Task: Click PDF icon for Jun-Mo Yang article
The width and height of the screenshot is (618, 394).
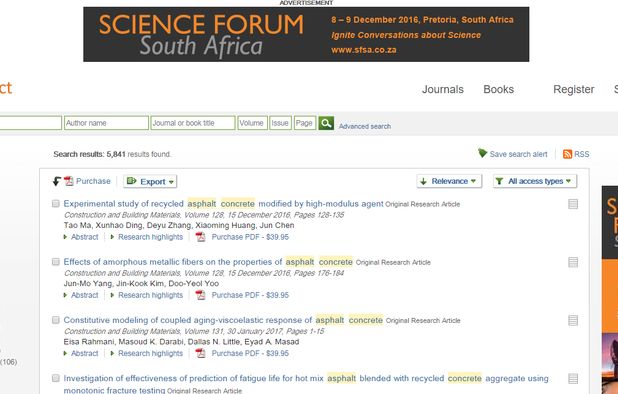Action: coord(201,295)
